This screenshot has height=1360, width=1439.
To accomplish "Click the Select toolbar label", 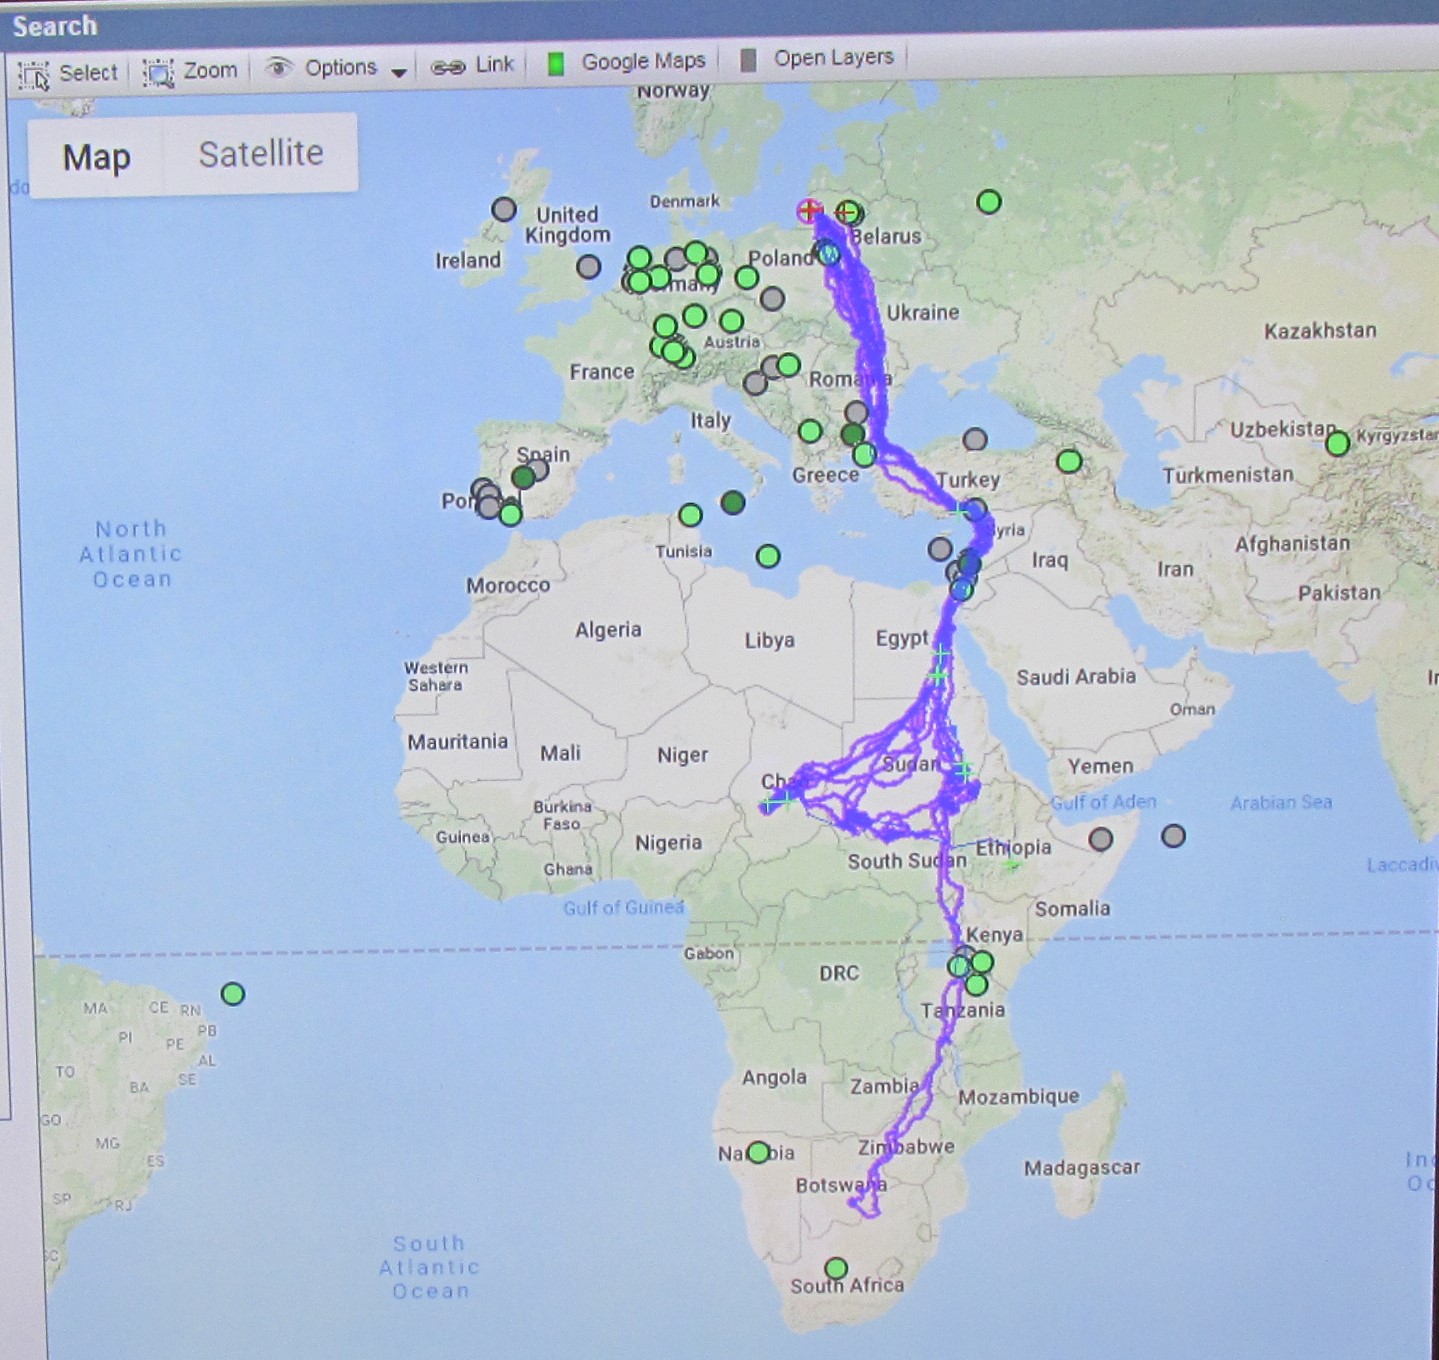I will coord(88,72).
